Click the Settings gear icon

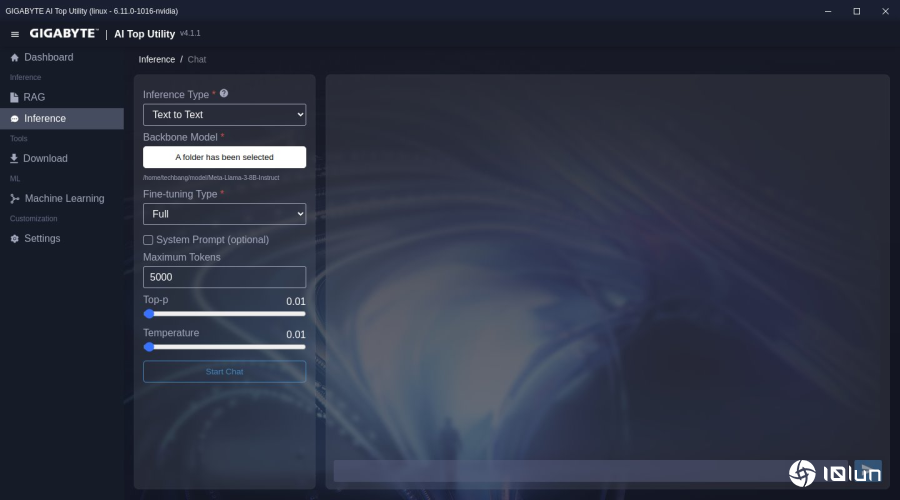(15, 239)
